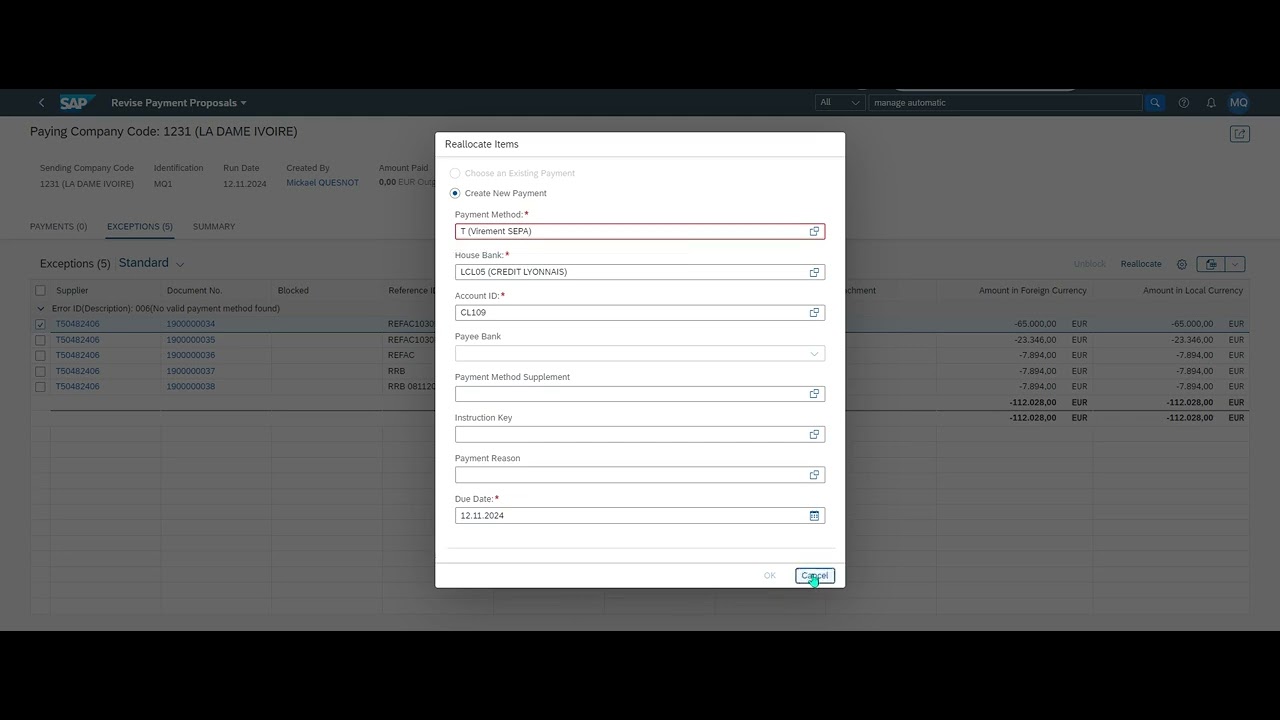Screen dimensions: 1280x720
Task: Click Cancel in Reallocate Items dialog
Action: 814,576
